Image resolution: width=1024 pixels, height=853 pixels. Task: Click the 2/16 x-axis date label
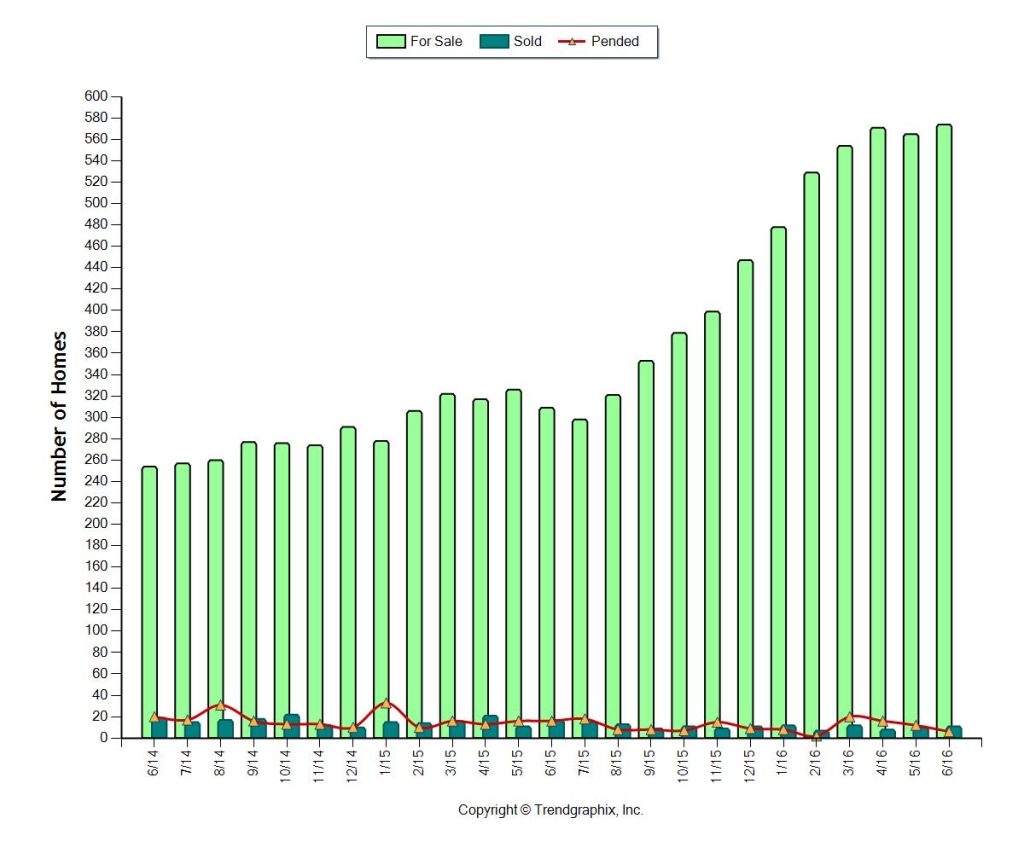[816, 762]
